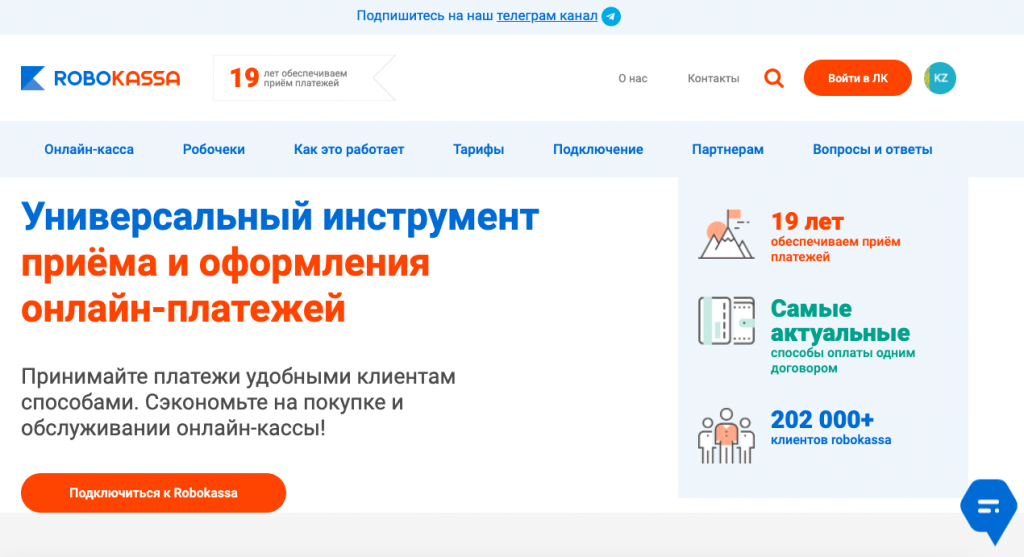The width and height of the screenshot is (1024, 557).
Task: Select Как это работает menu item
Action: coord(349,150)
